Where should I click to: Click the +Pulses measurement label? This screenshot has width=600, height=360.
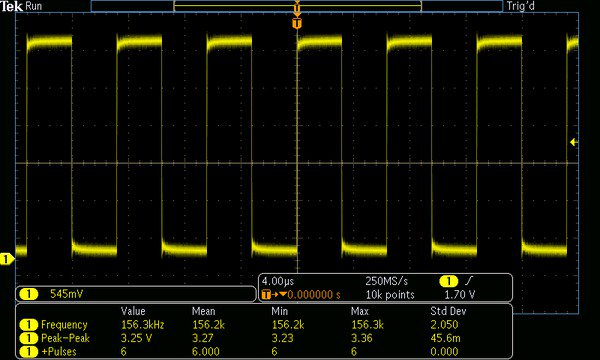point(59,352)
